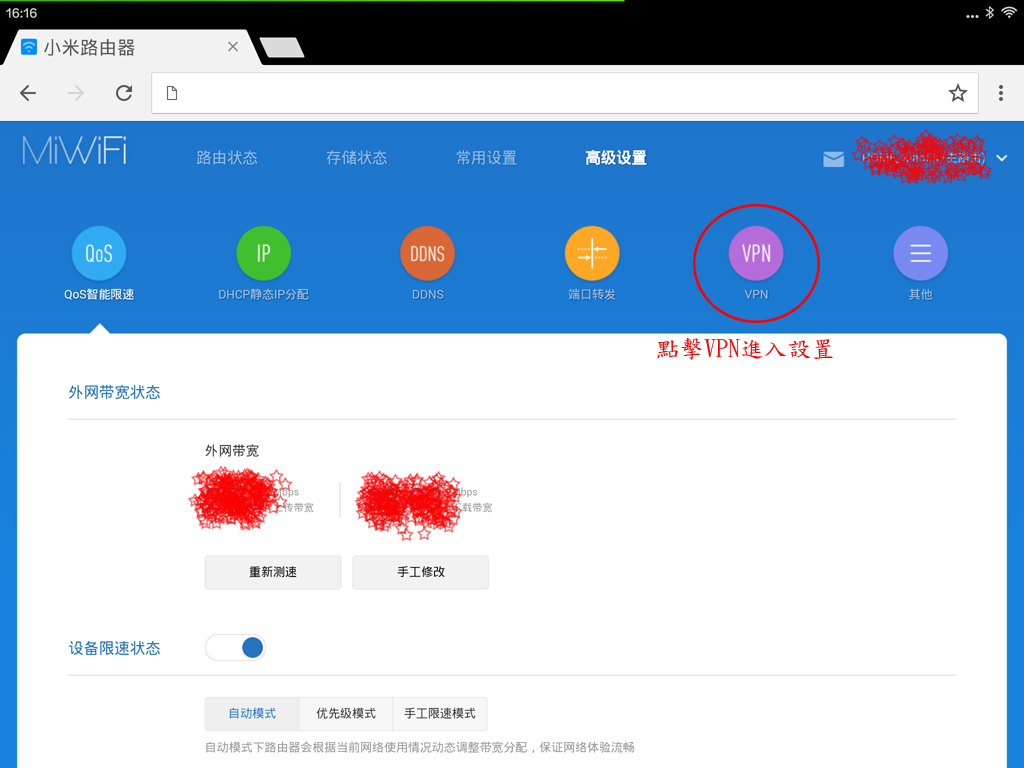Click the status bar clock 16:16
This screenshot has height=768, width=1024.
(22, 13)
